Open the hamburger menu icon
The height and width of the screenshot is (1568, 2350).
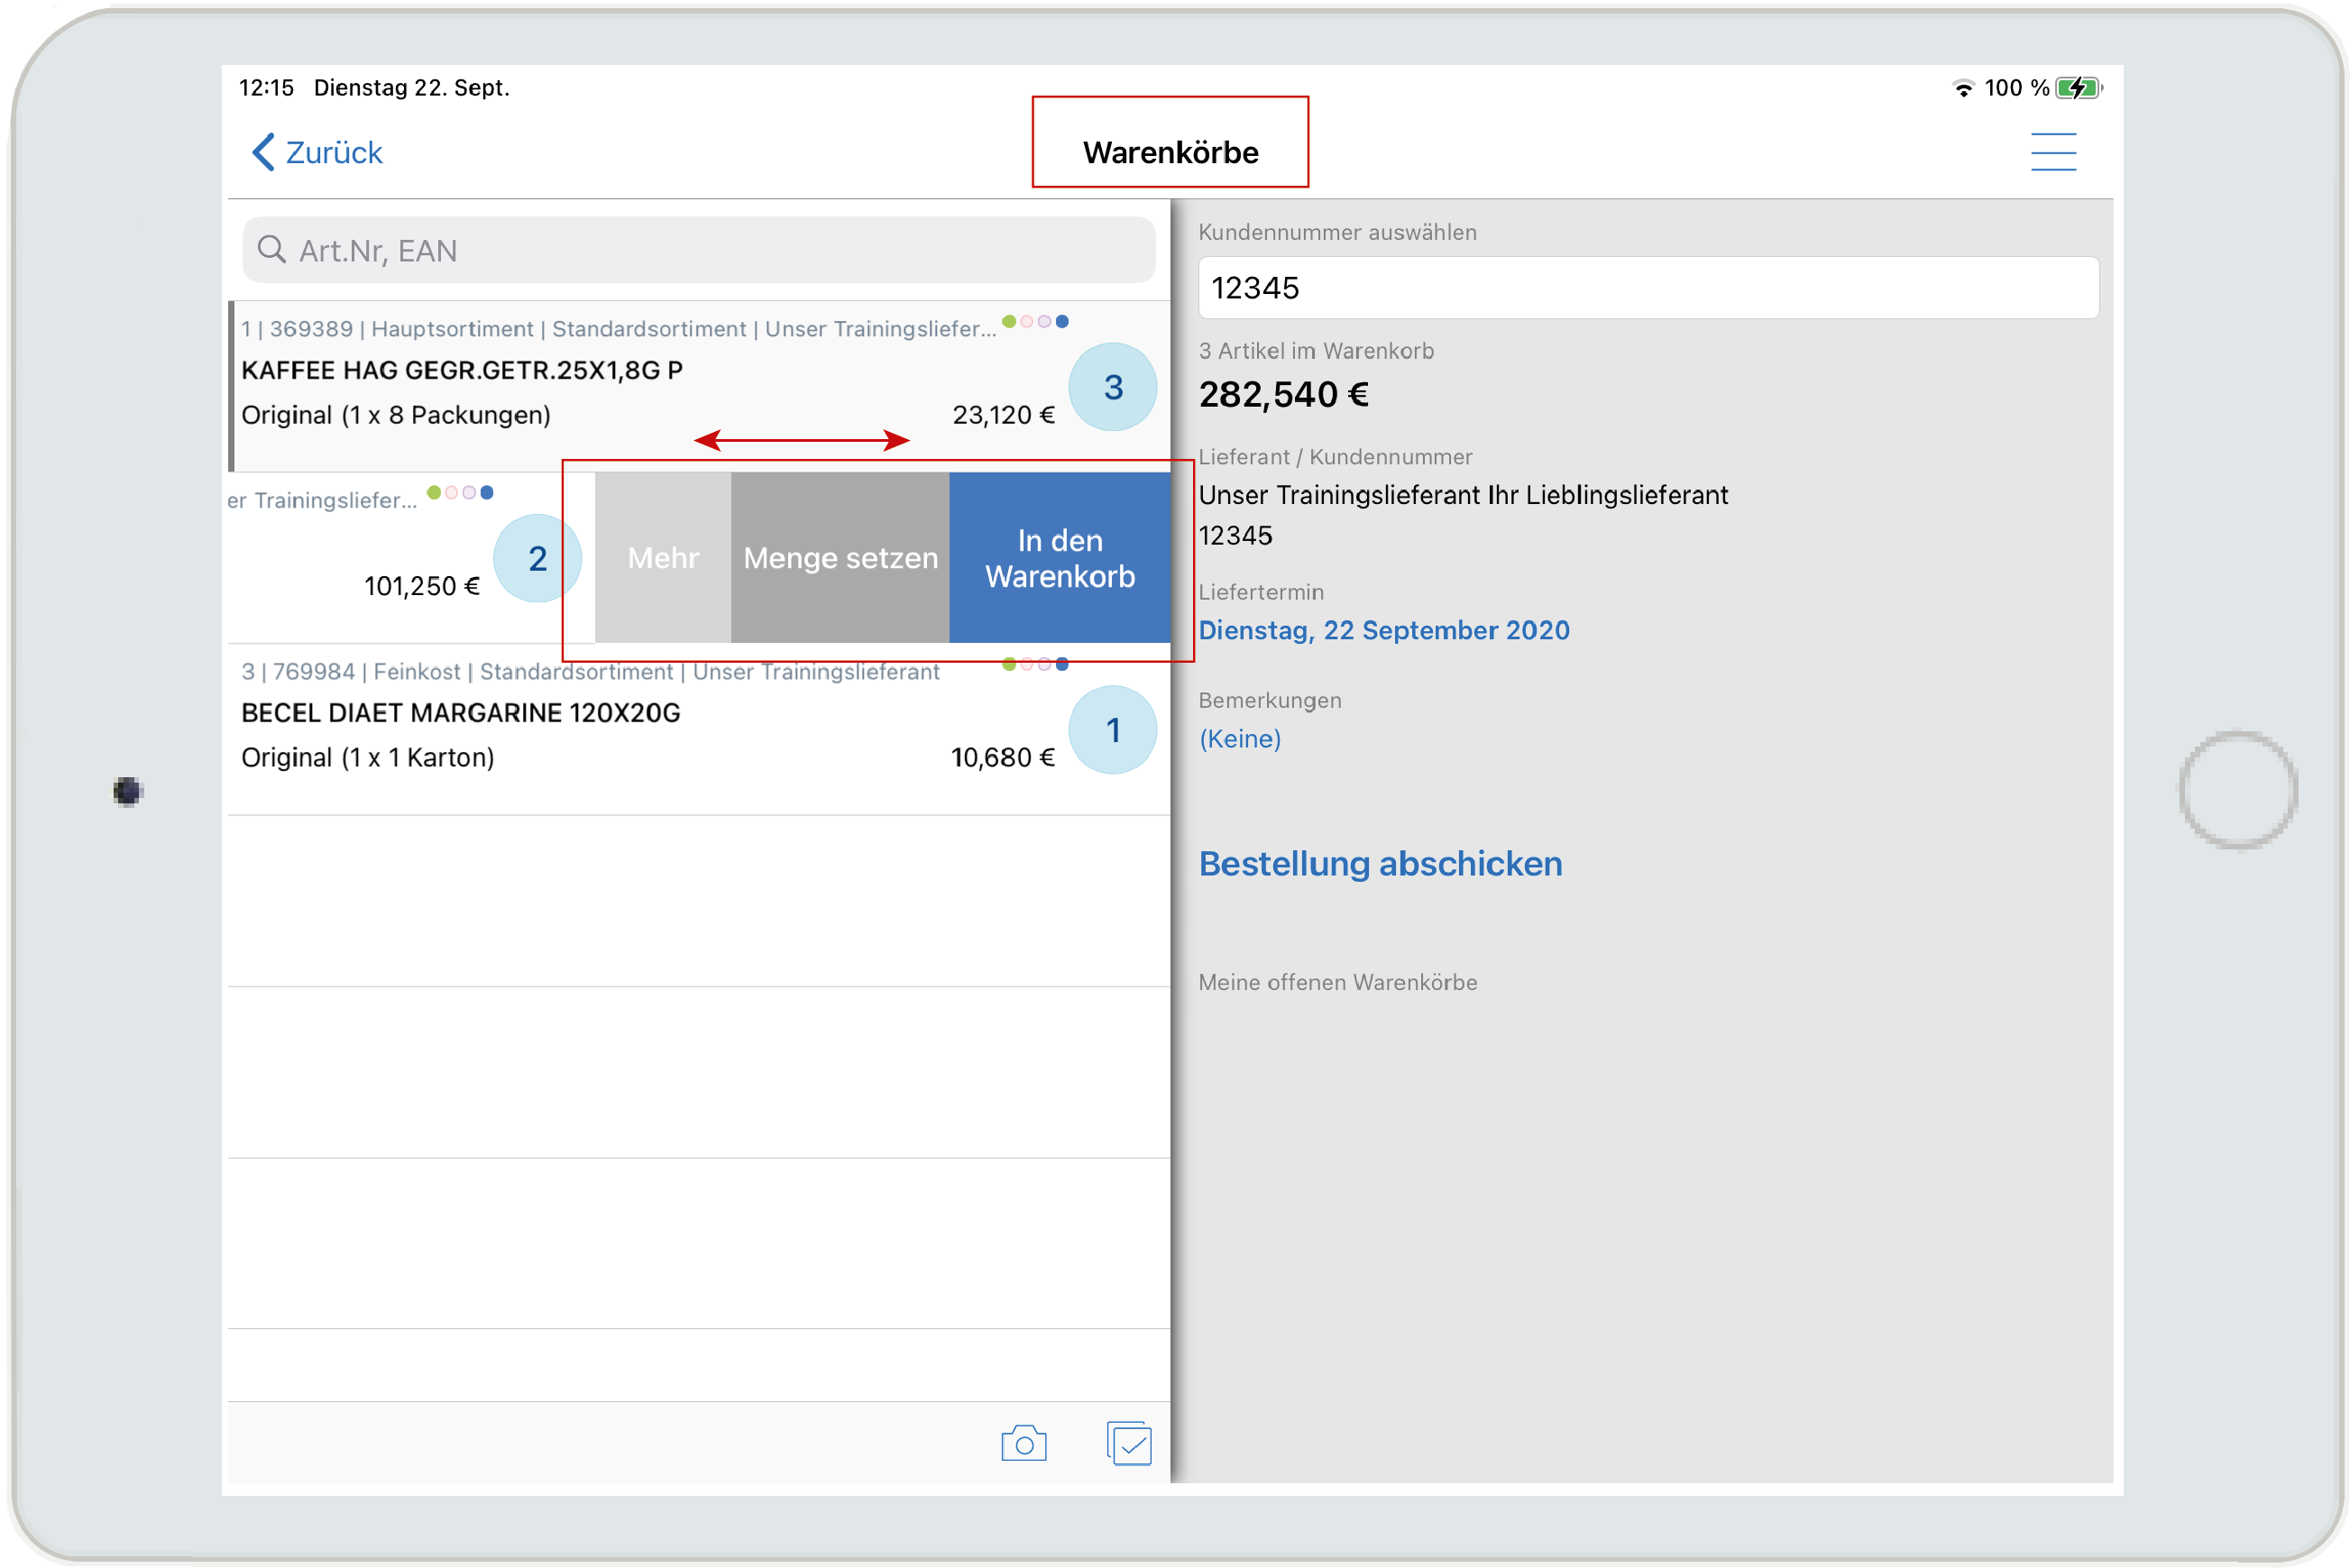[2052, 152]
